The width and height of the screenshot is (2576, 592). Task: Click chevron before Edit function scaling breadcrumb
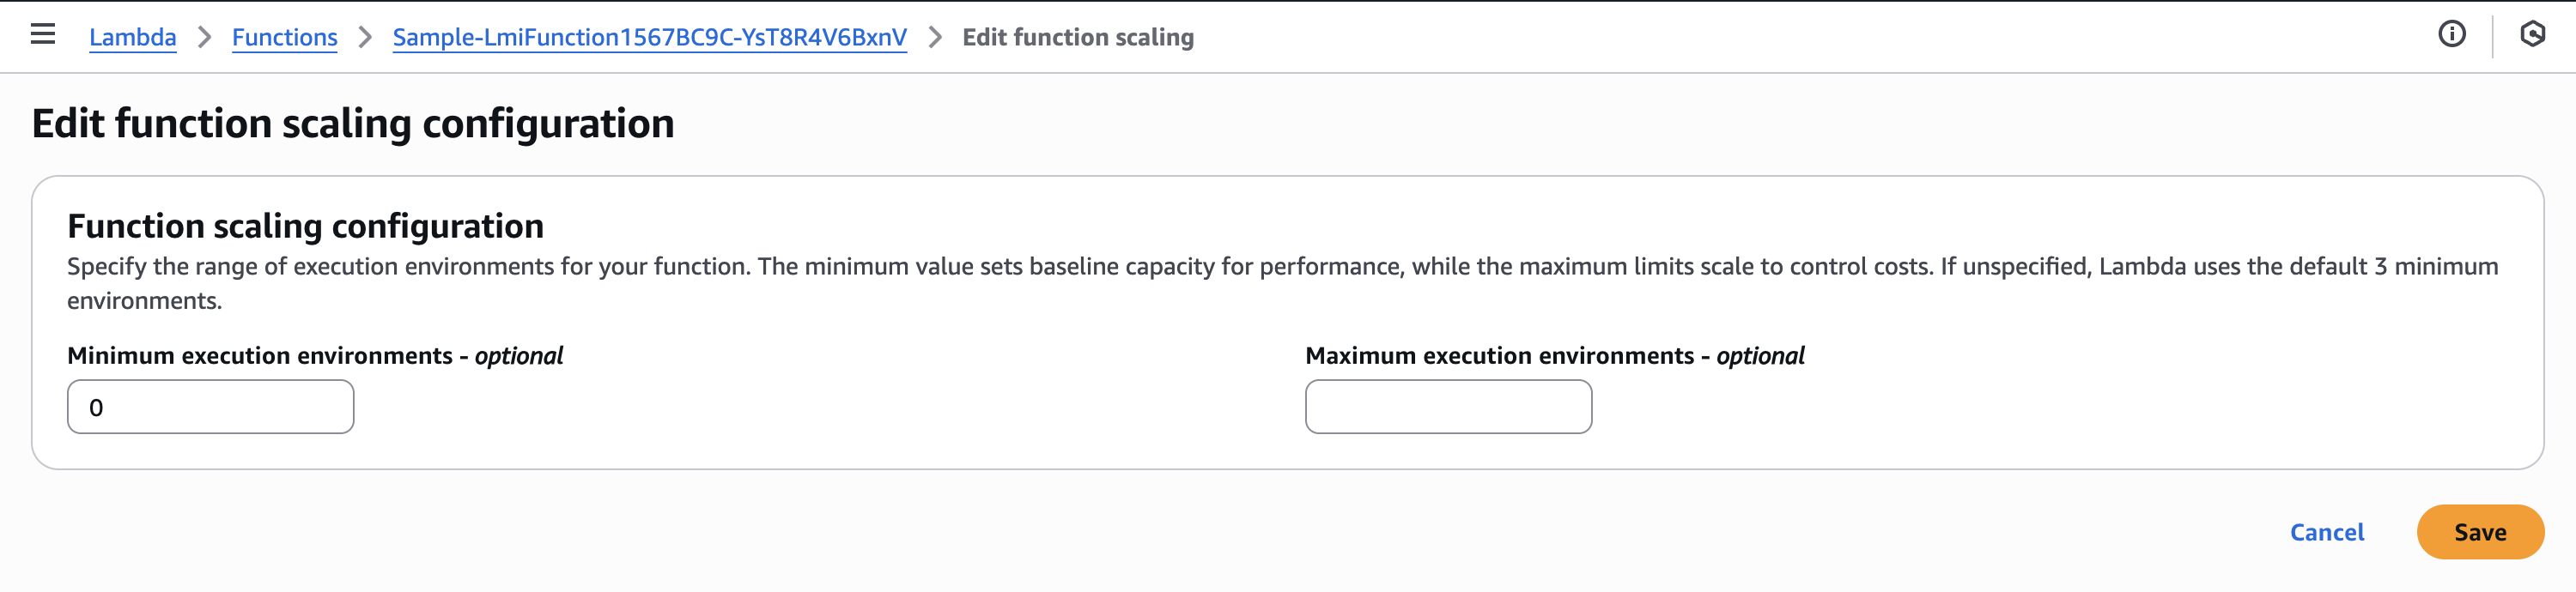point(935,37)
